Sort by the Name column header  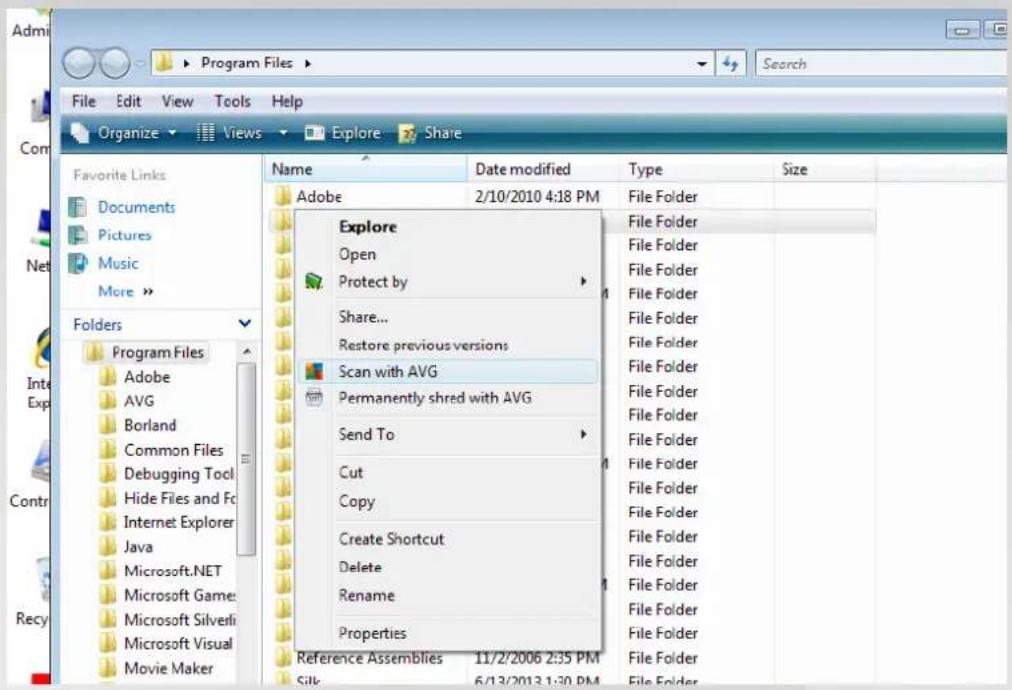coord(365,169)
